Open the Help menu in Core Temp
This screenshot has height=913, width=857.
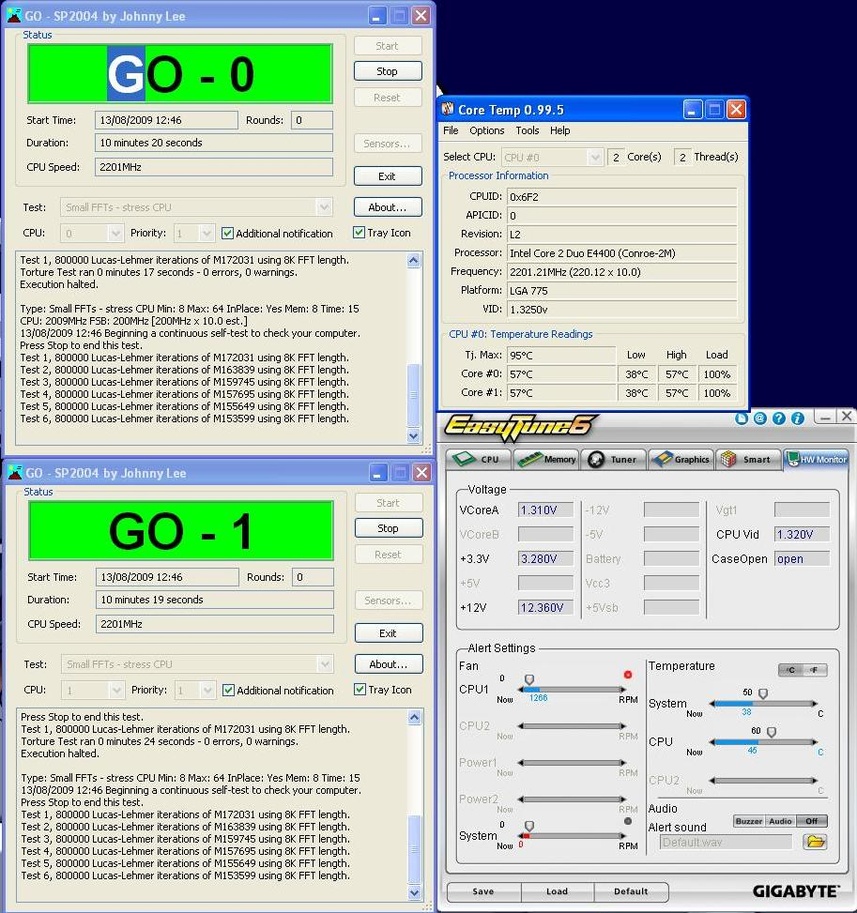pos(560,130)
